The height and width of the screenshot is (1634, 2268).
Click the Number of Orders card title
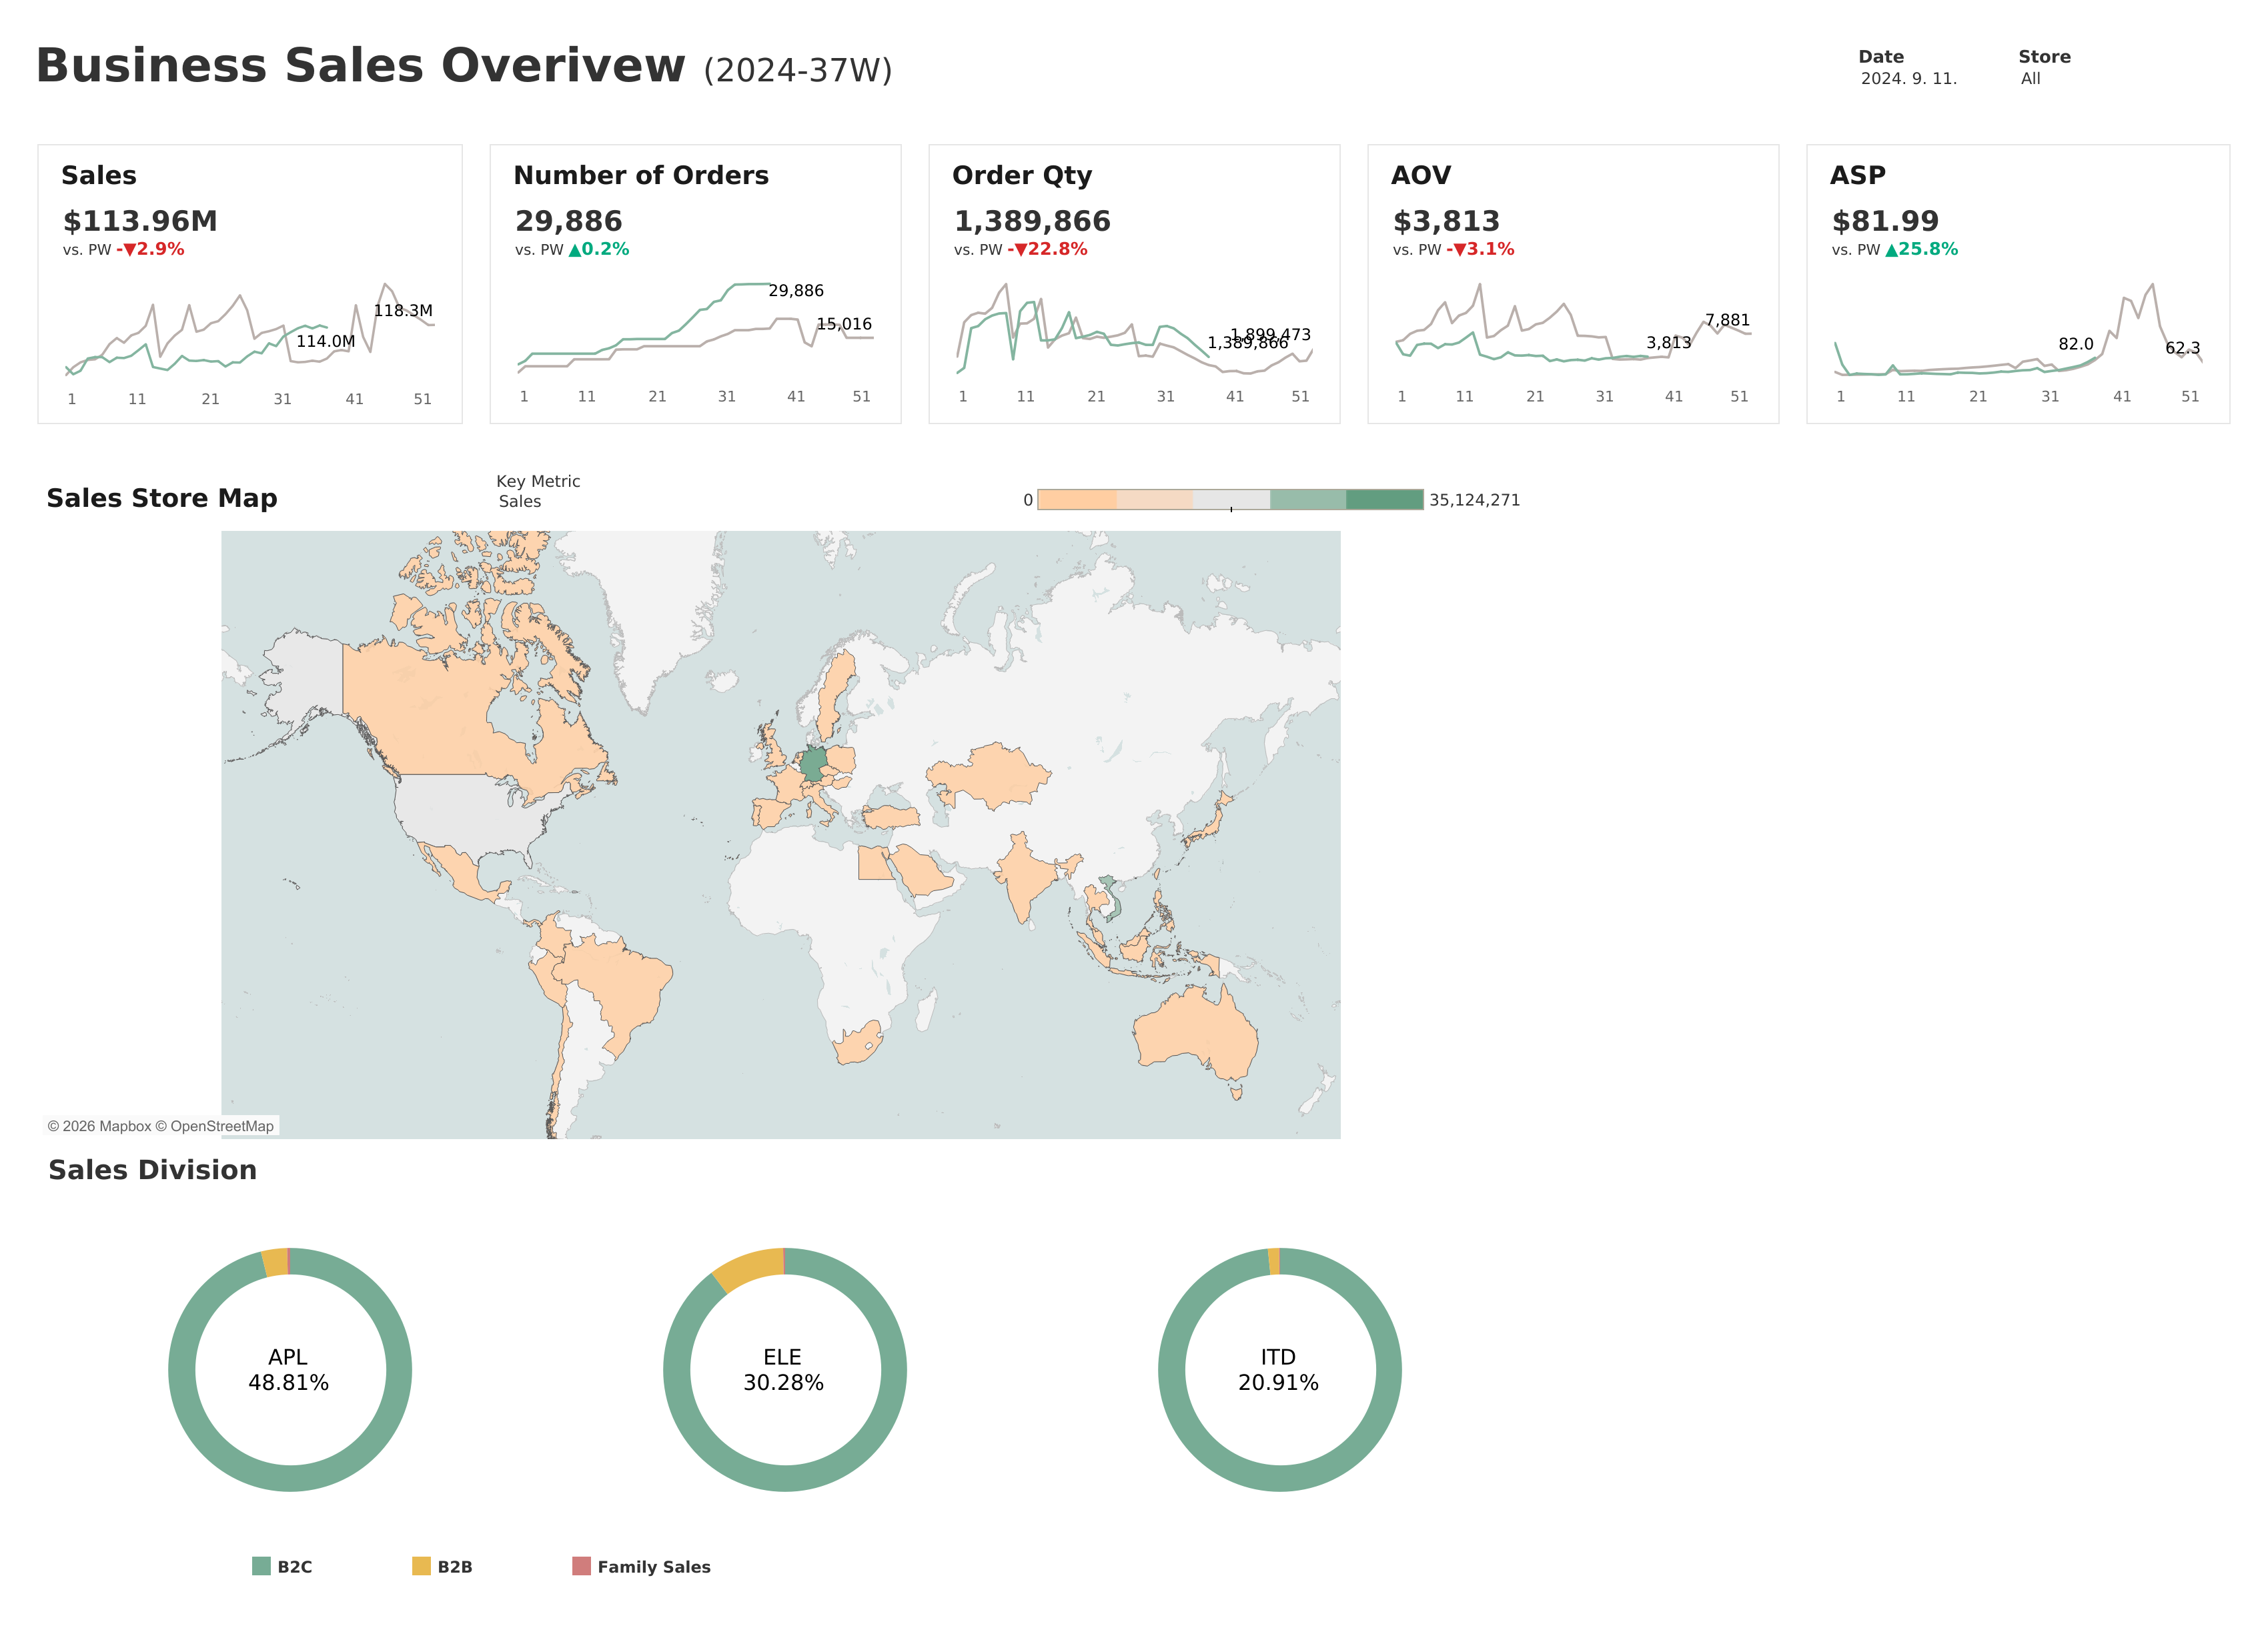[x=641, y=175]
